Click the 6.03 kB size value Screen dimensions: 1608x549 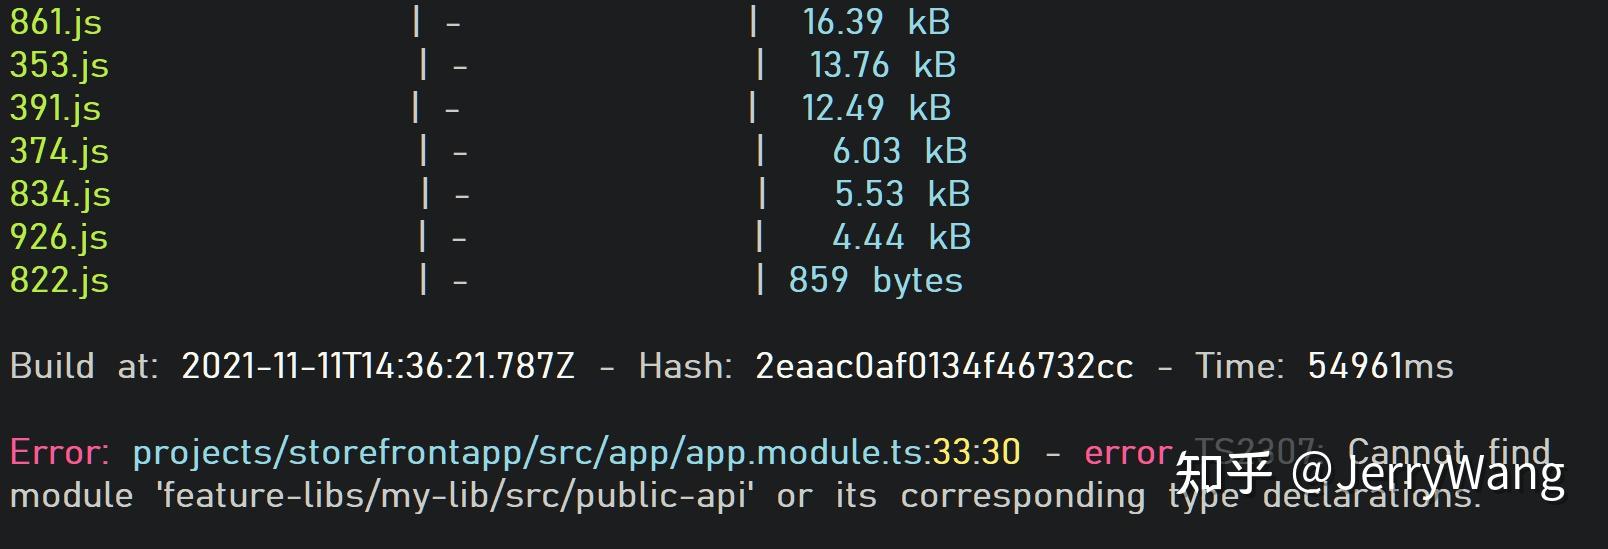[900, 151]
